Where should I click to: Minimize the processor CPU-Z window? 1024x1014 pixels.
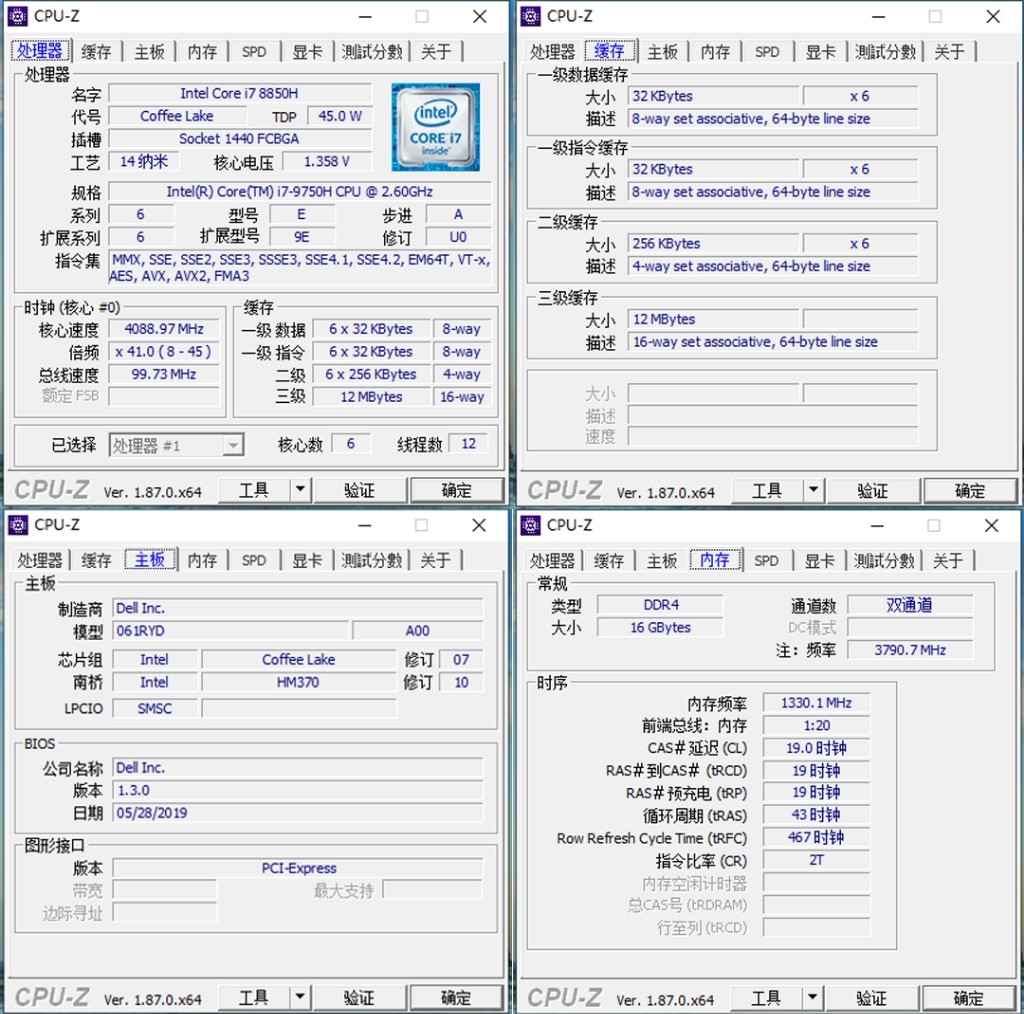pos(365,16)
